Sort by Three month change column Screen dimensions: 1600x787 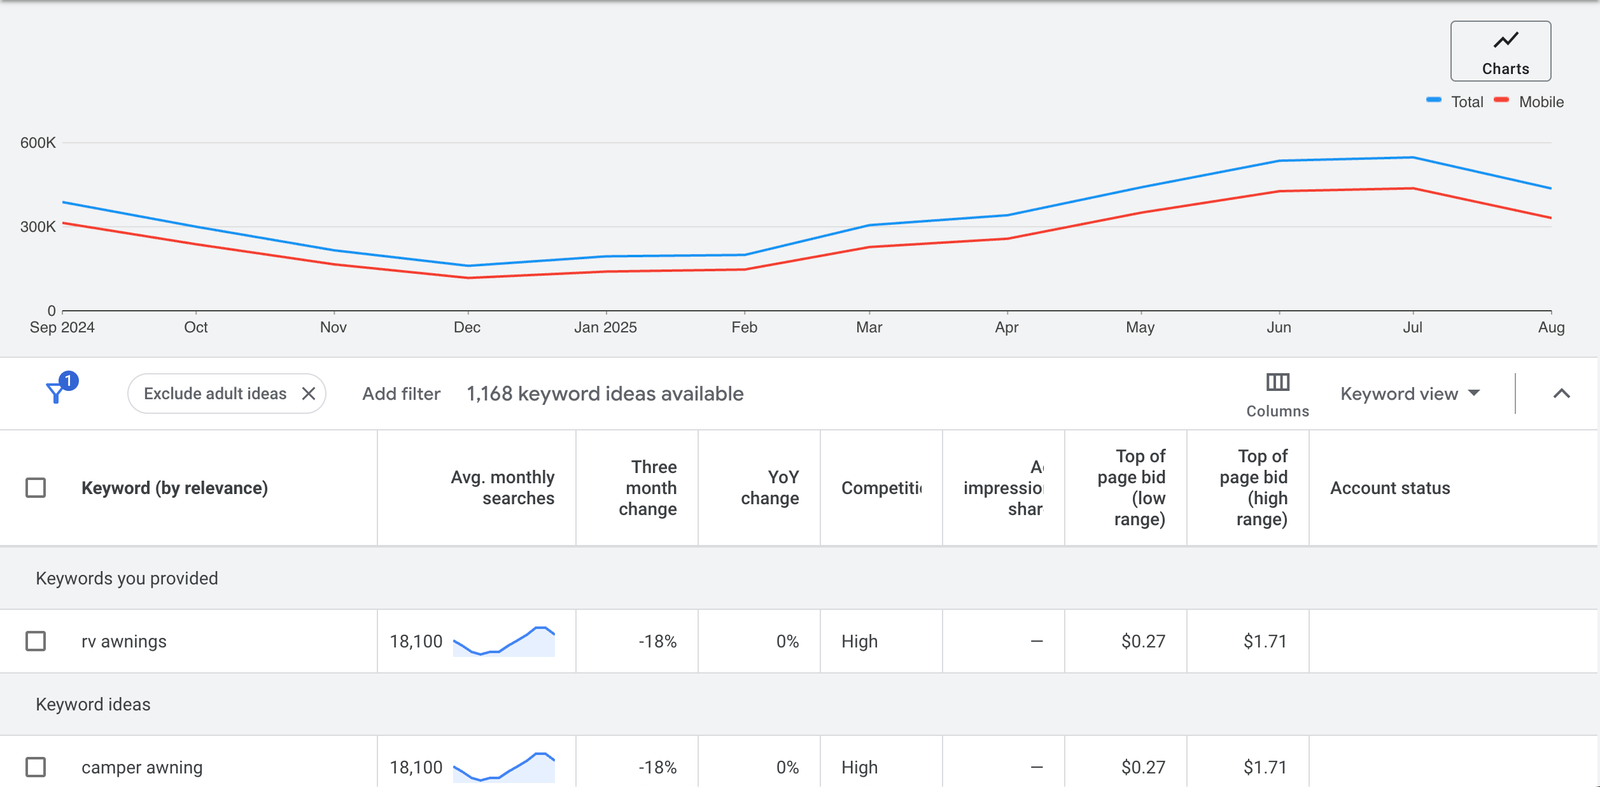tap(648, 488)
